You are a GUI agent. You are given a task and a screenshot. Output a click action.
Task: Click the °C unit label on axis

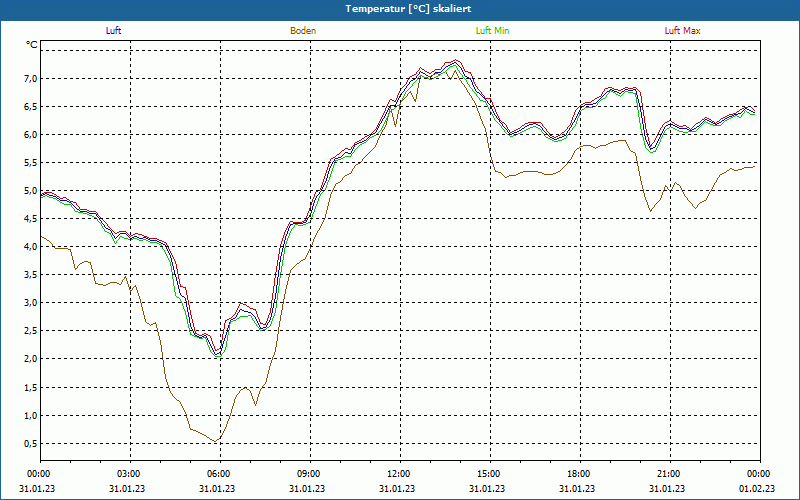32,45
